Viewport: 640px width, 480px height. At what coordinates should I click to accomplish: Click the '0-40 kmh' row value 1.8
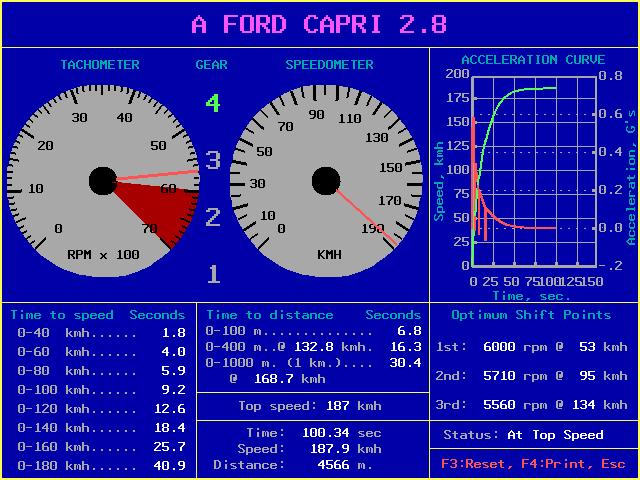pyautogui.click(x=174, y=333)
